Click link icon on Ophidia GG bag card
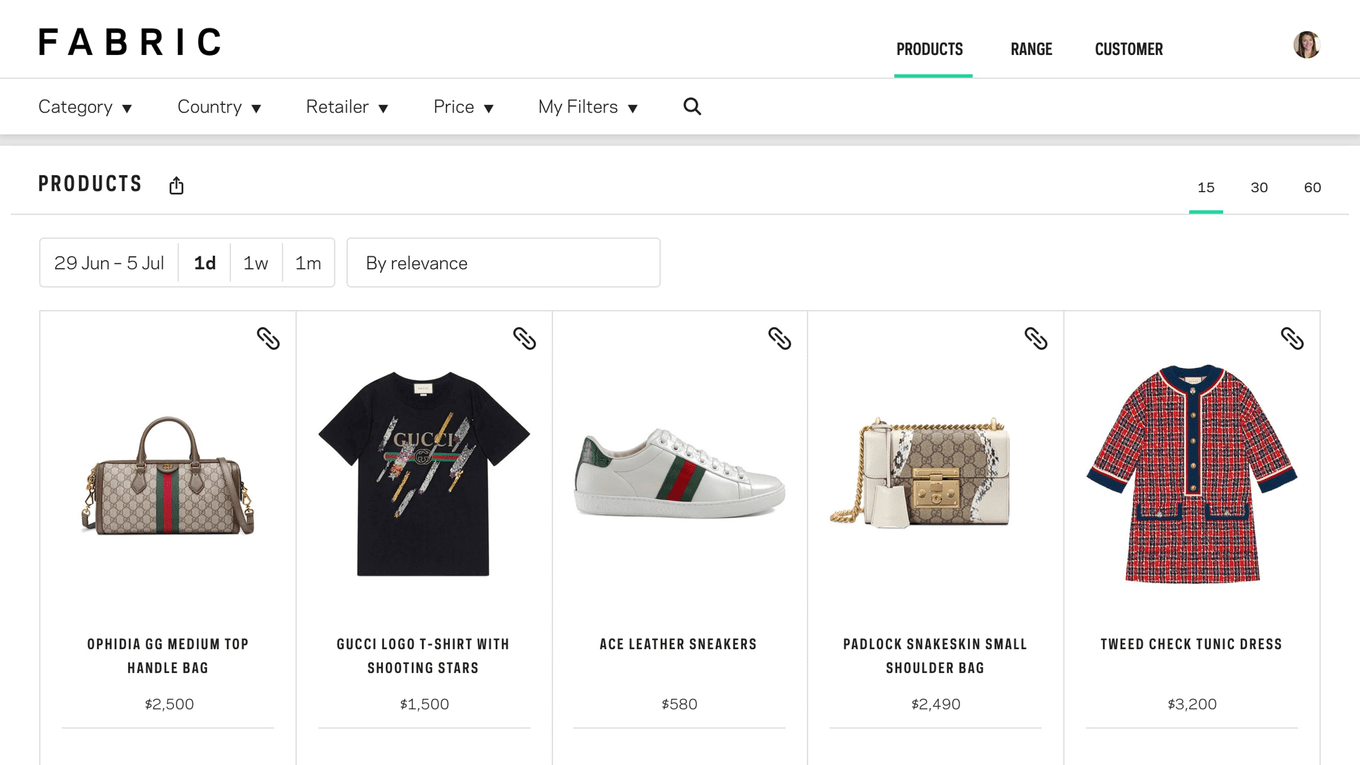 coord(268,338)
